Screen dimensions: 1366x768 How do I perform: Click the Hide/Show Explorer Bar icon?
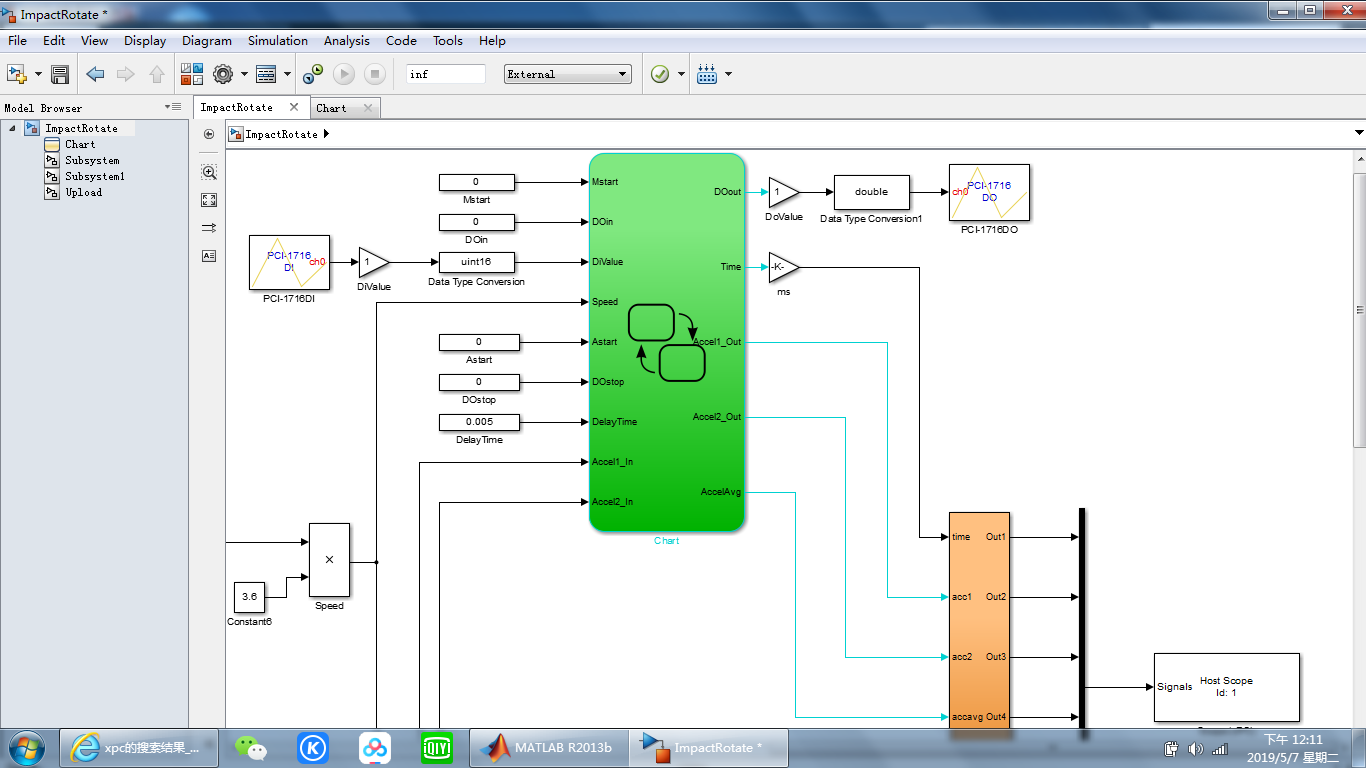tap(209, 134)
